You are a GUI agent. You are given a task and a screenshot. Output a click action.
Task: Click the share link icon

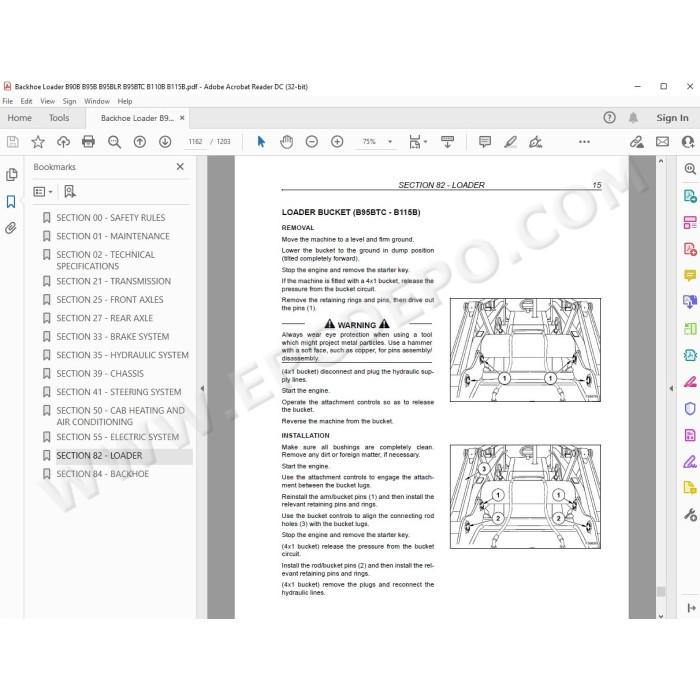point(637,142)
